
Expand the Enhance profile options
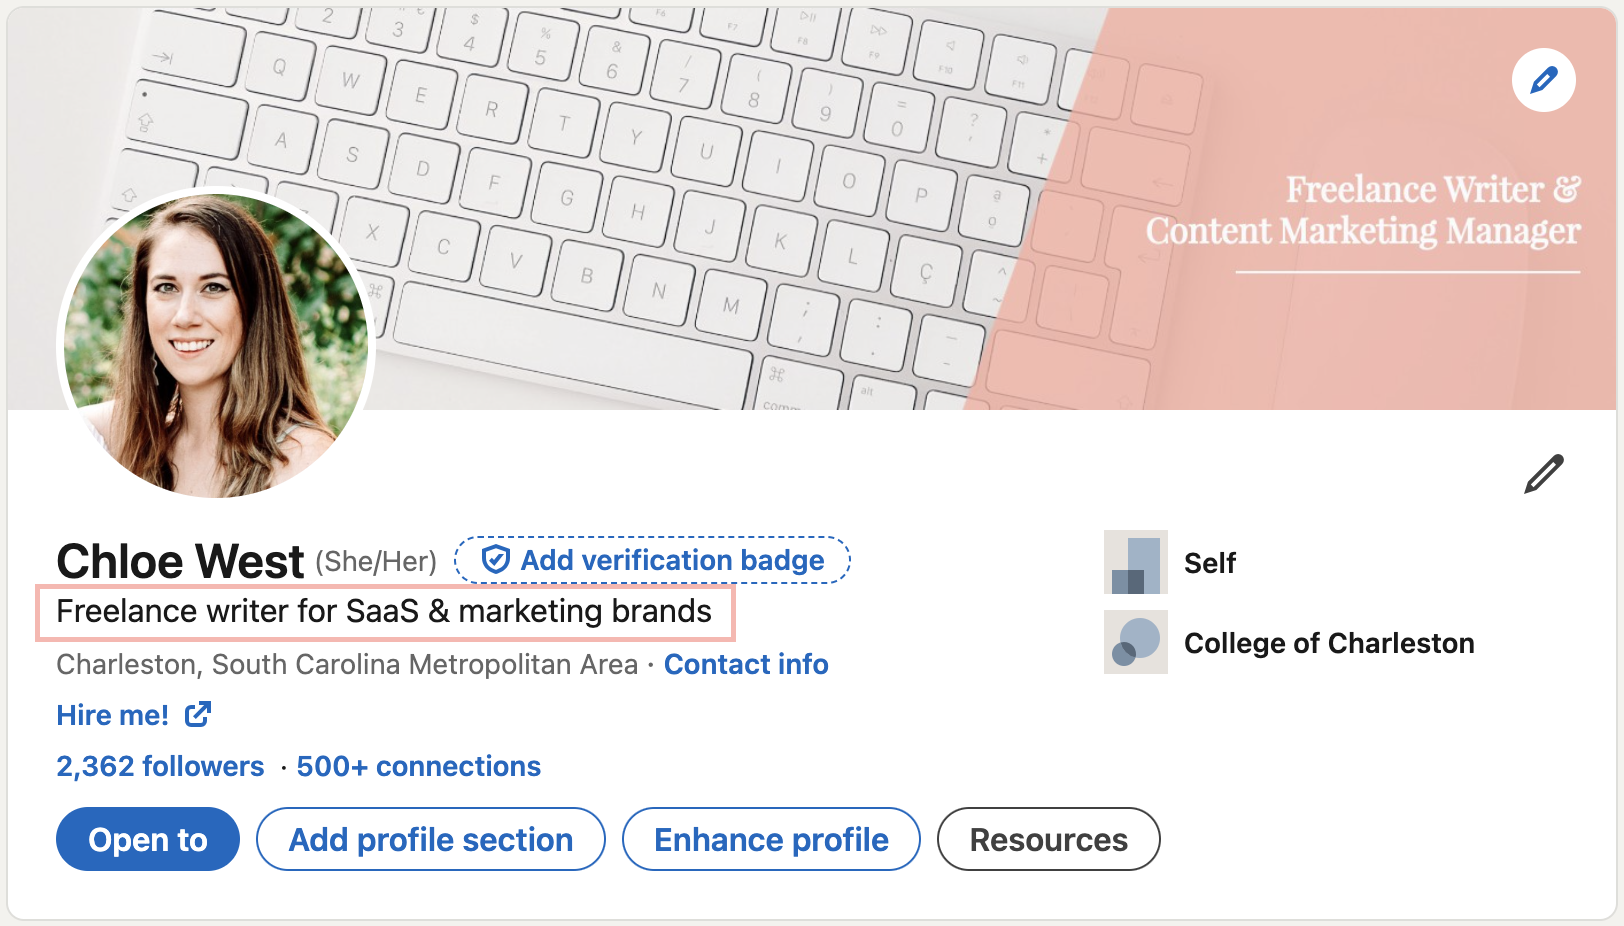click(x=770, y=839)
